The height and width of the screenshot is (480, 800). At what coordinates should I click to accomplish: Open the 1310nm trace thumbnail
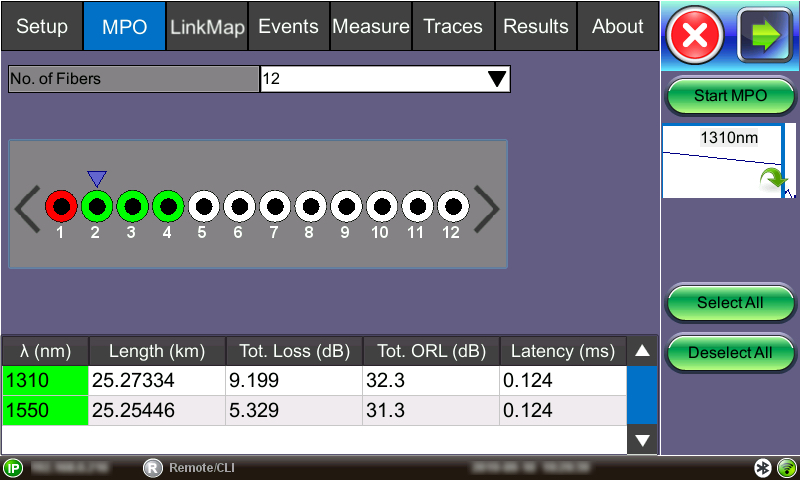point(729,162)
